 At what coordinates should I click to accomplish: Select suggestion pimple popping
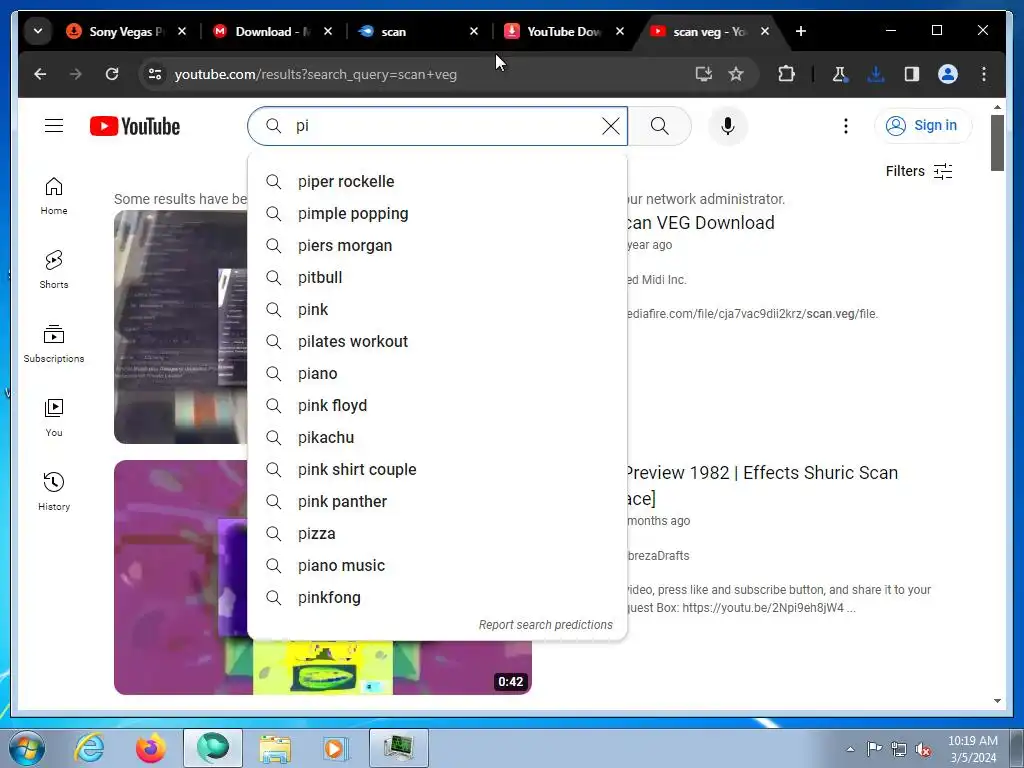click(x=437, y=214)
